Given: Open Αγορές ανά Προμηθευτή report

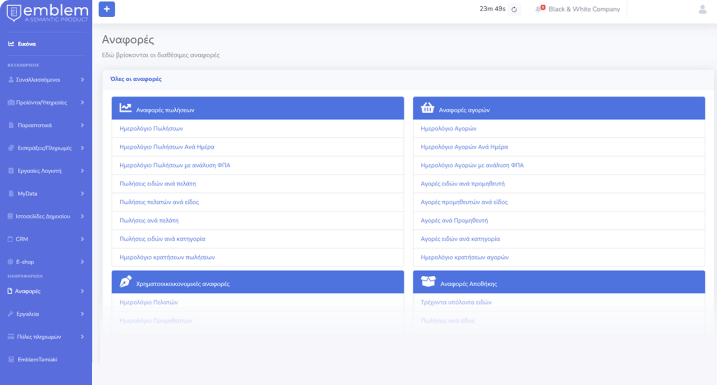Looking at the screenshot, I should [559, 220].
